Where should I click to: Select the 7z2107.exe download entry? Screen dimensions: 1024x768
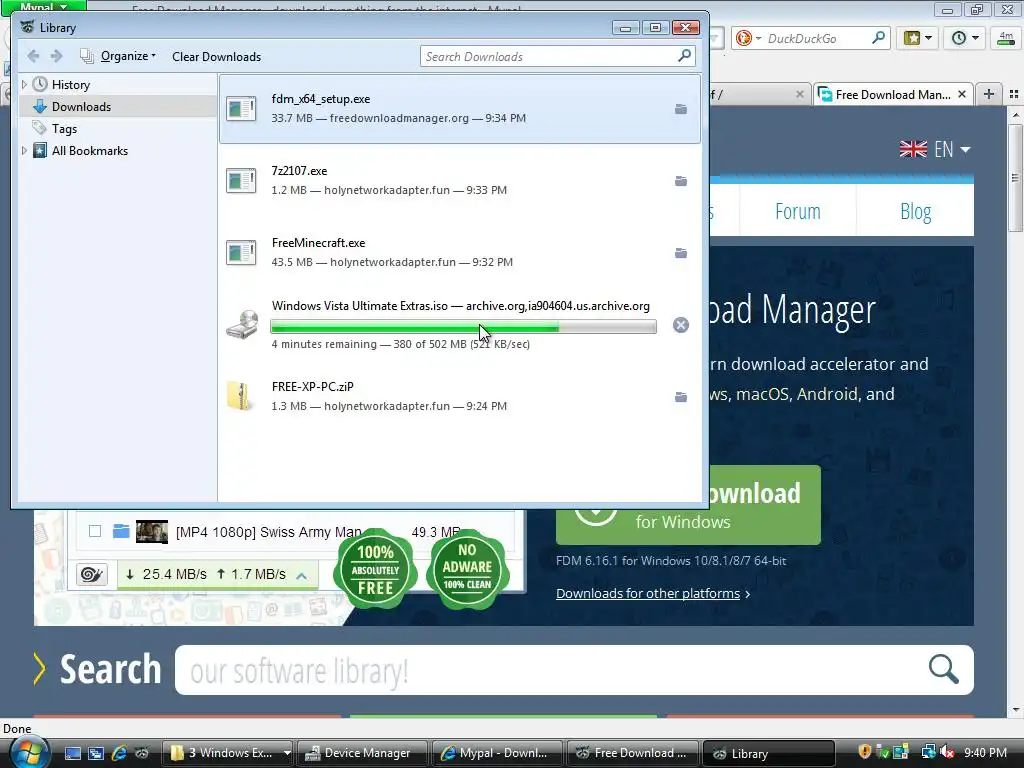(x=460, y=180)
